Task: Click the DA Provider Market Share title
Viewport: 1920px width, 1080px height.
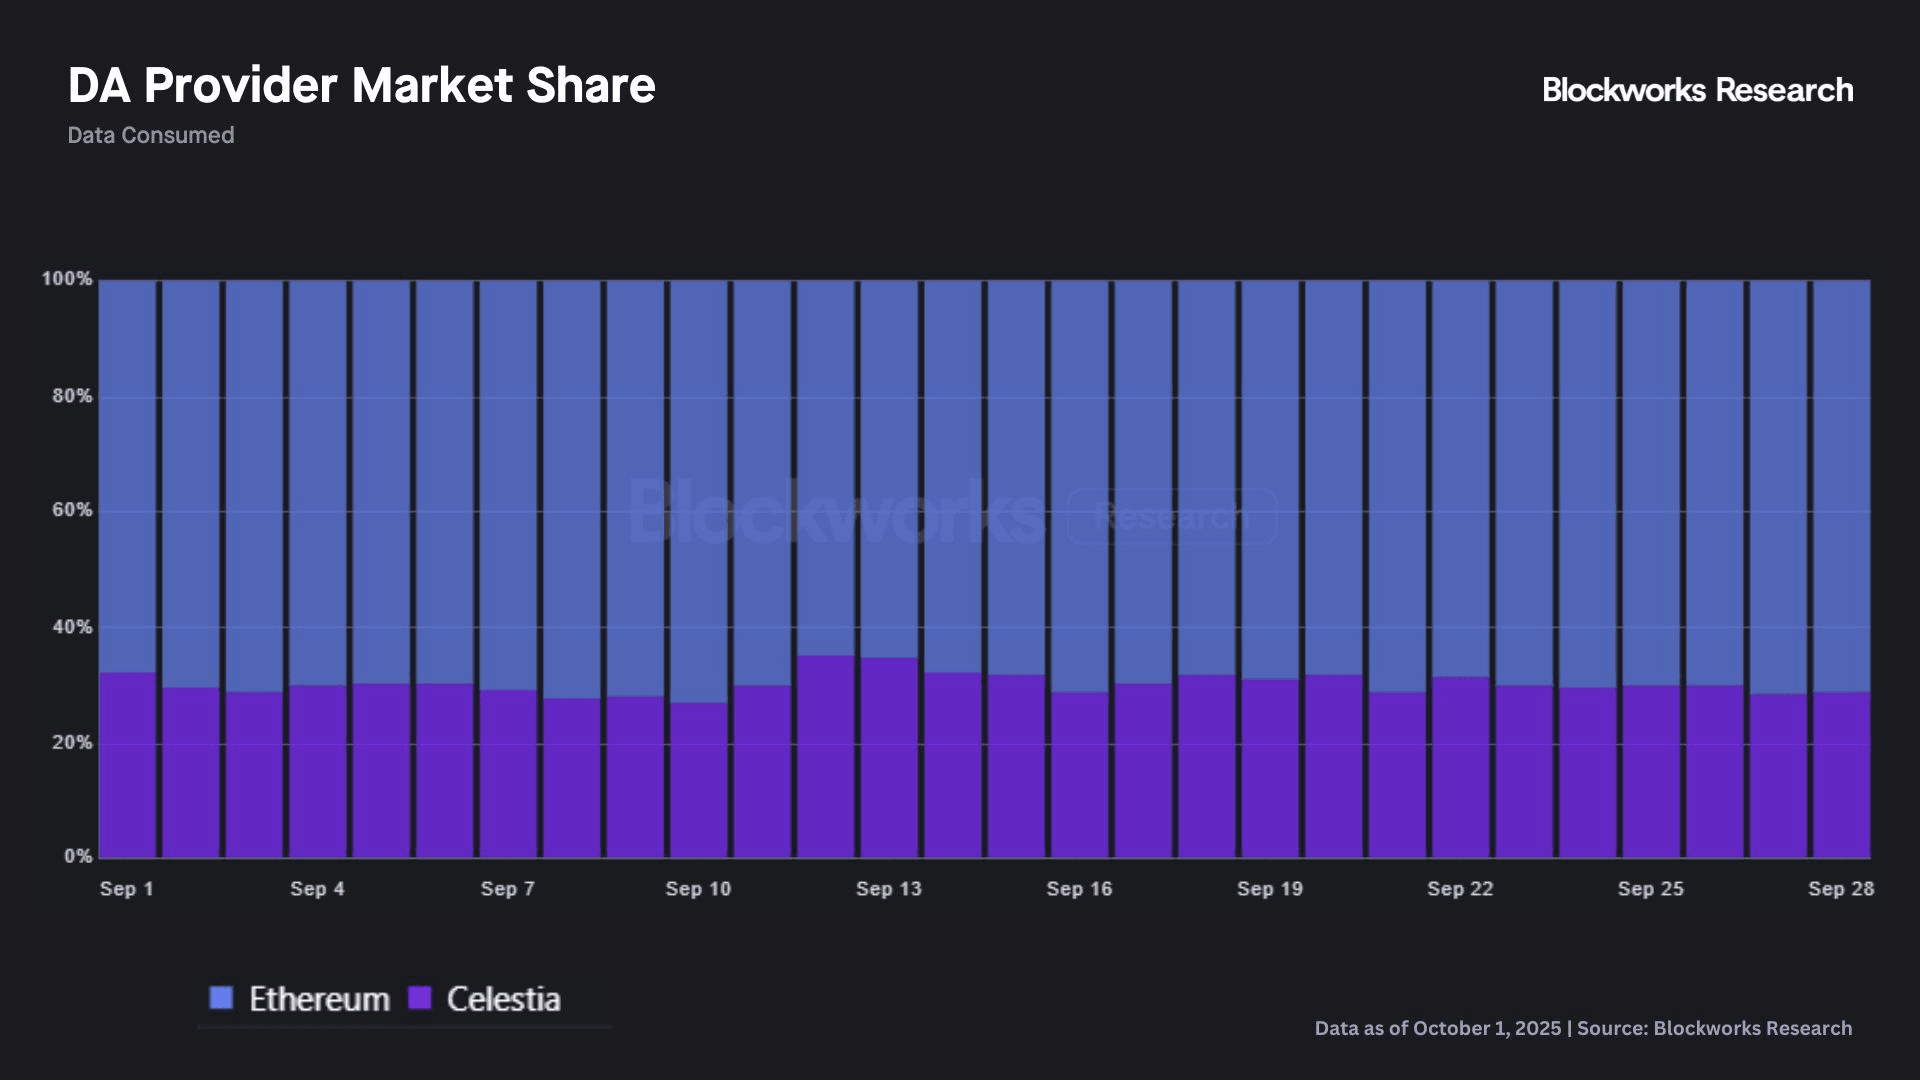Action: tap(361, 86)
